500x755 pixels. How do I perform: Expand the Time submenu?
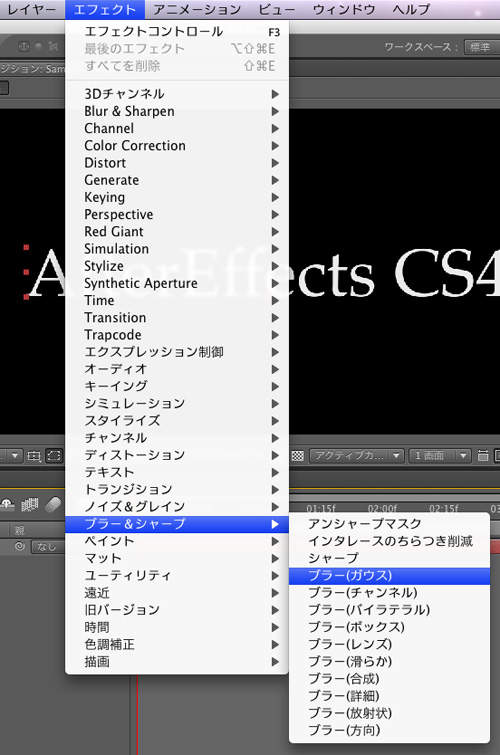177,300
